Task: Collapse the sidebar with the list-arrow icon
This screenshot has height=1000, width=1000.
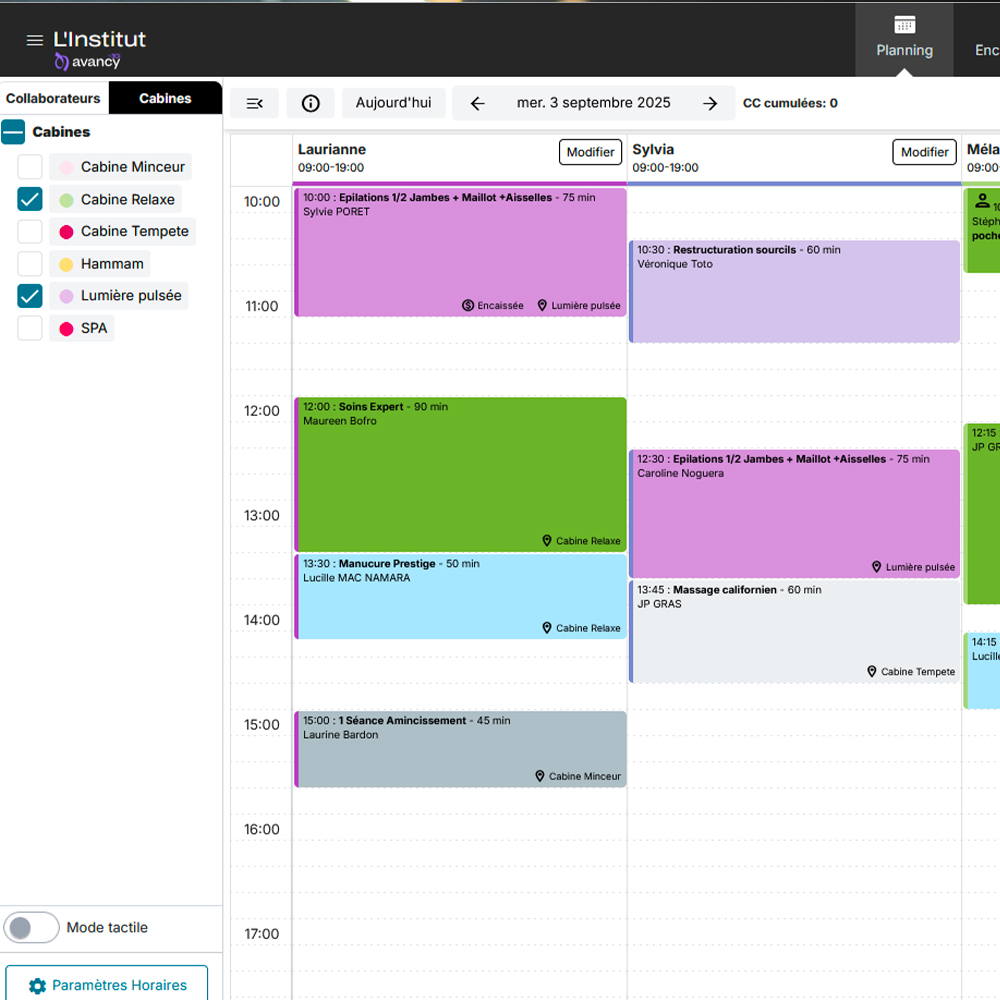Action: pyautogui.click(x=254, y=103)
